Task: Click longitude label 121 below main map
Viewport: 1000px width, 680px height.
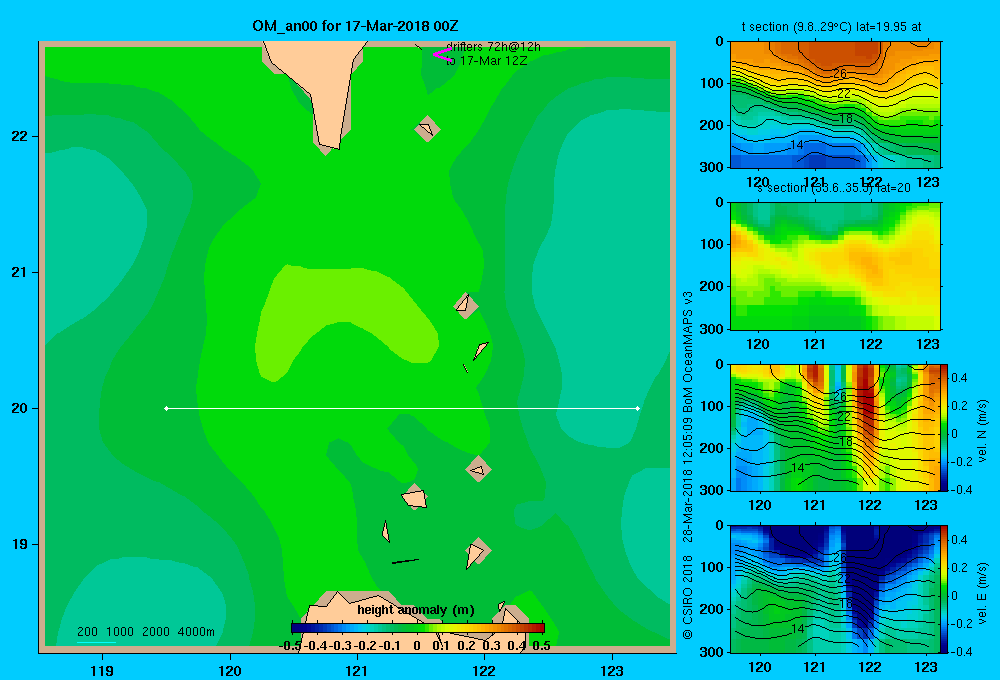Action: (x=357, y=670)
